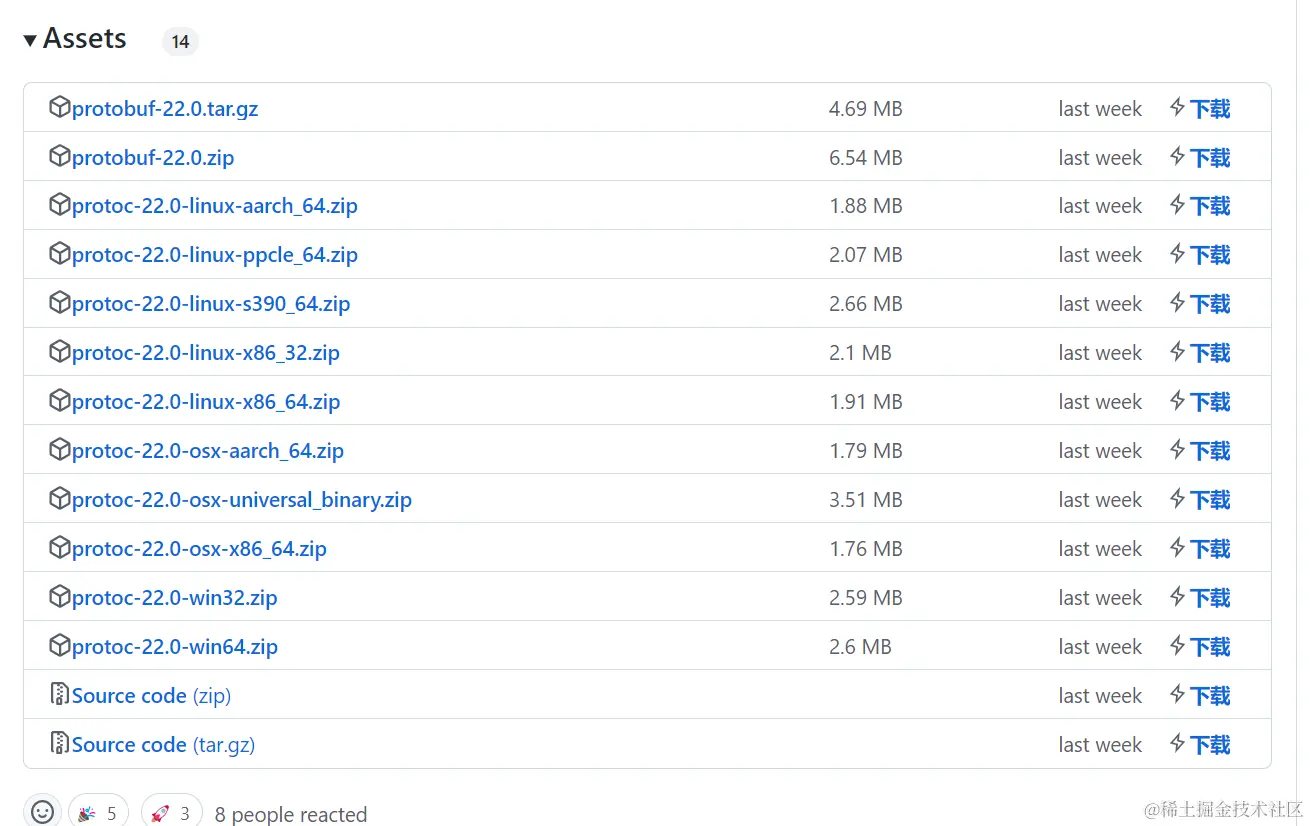
Task: Click the package icon beside protoc-22.0-win32.zip
Action: click(x=60, y=597)
